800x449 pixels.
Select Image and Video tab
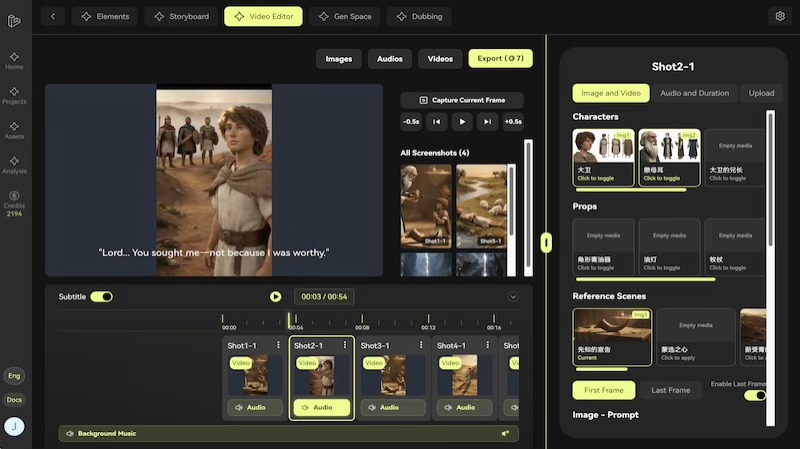611,93
